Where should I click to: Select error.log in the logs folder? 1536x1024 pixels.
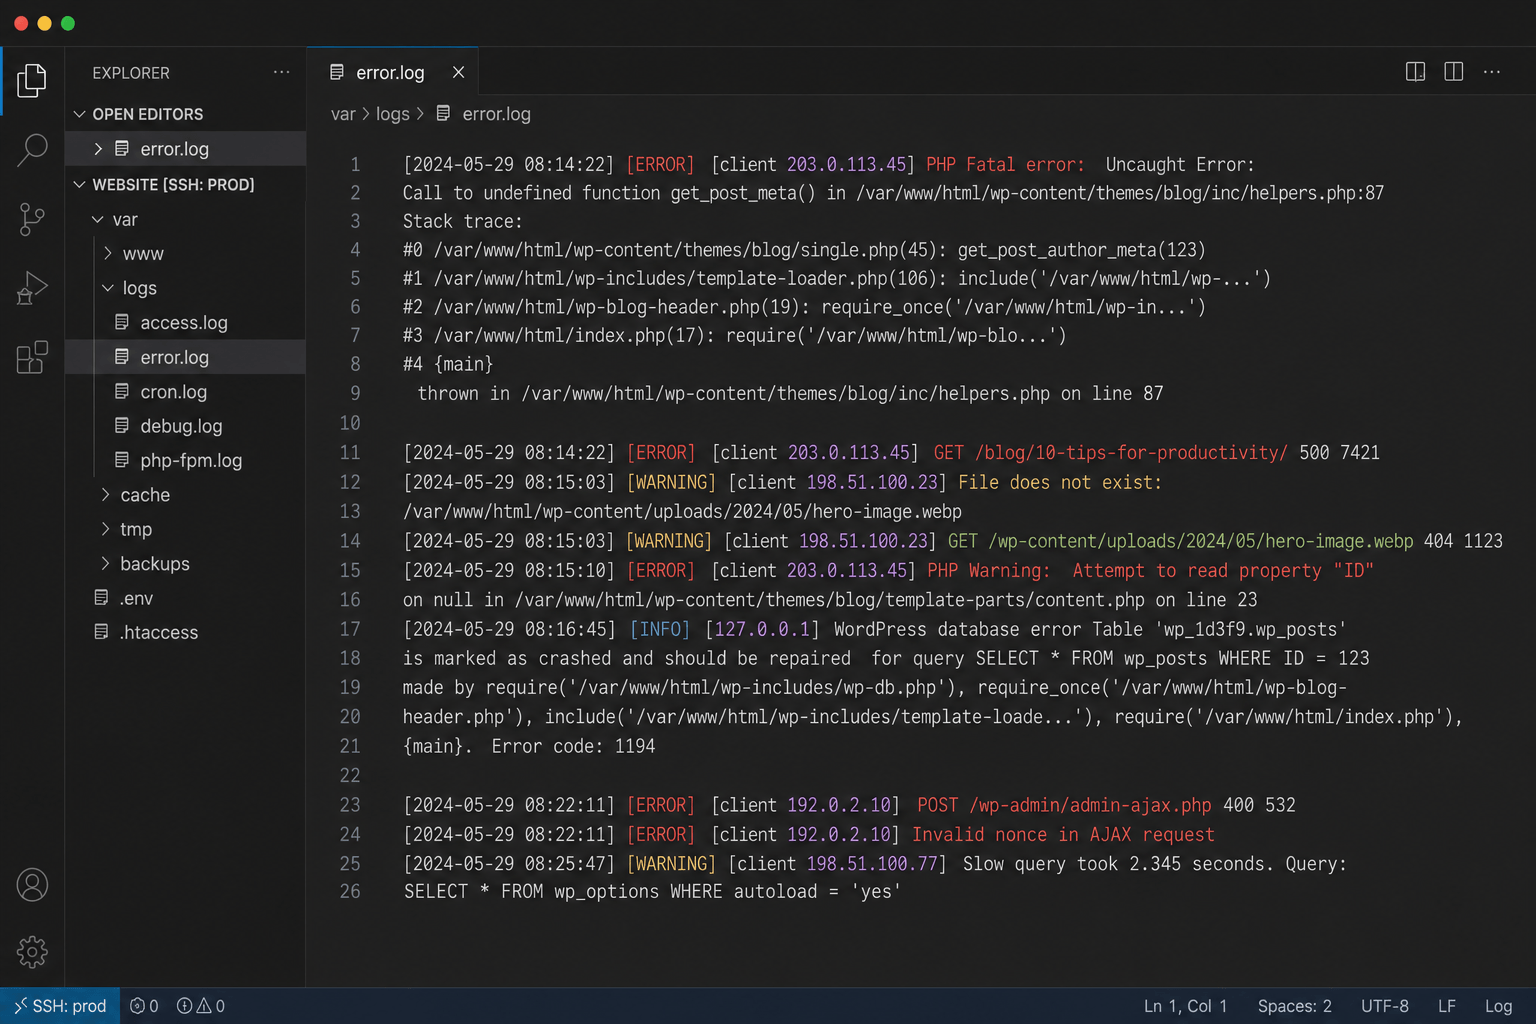[x=185, y=357]
